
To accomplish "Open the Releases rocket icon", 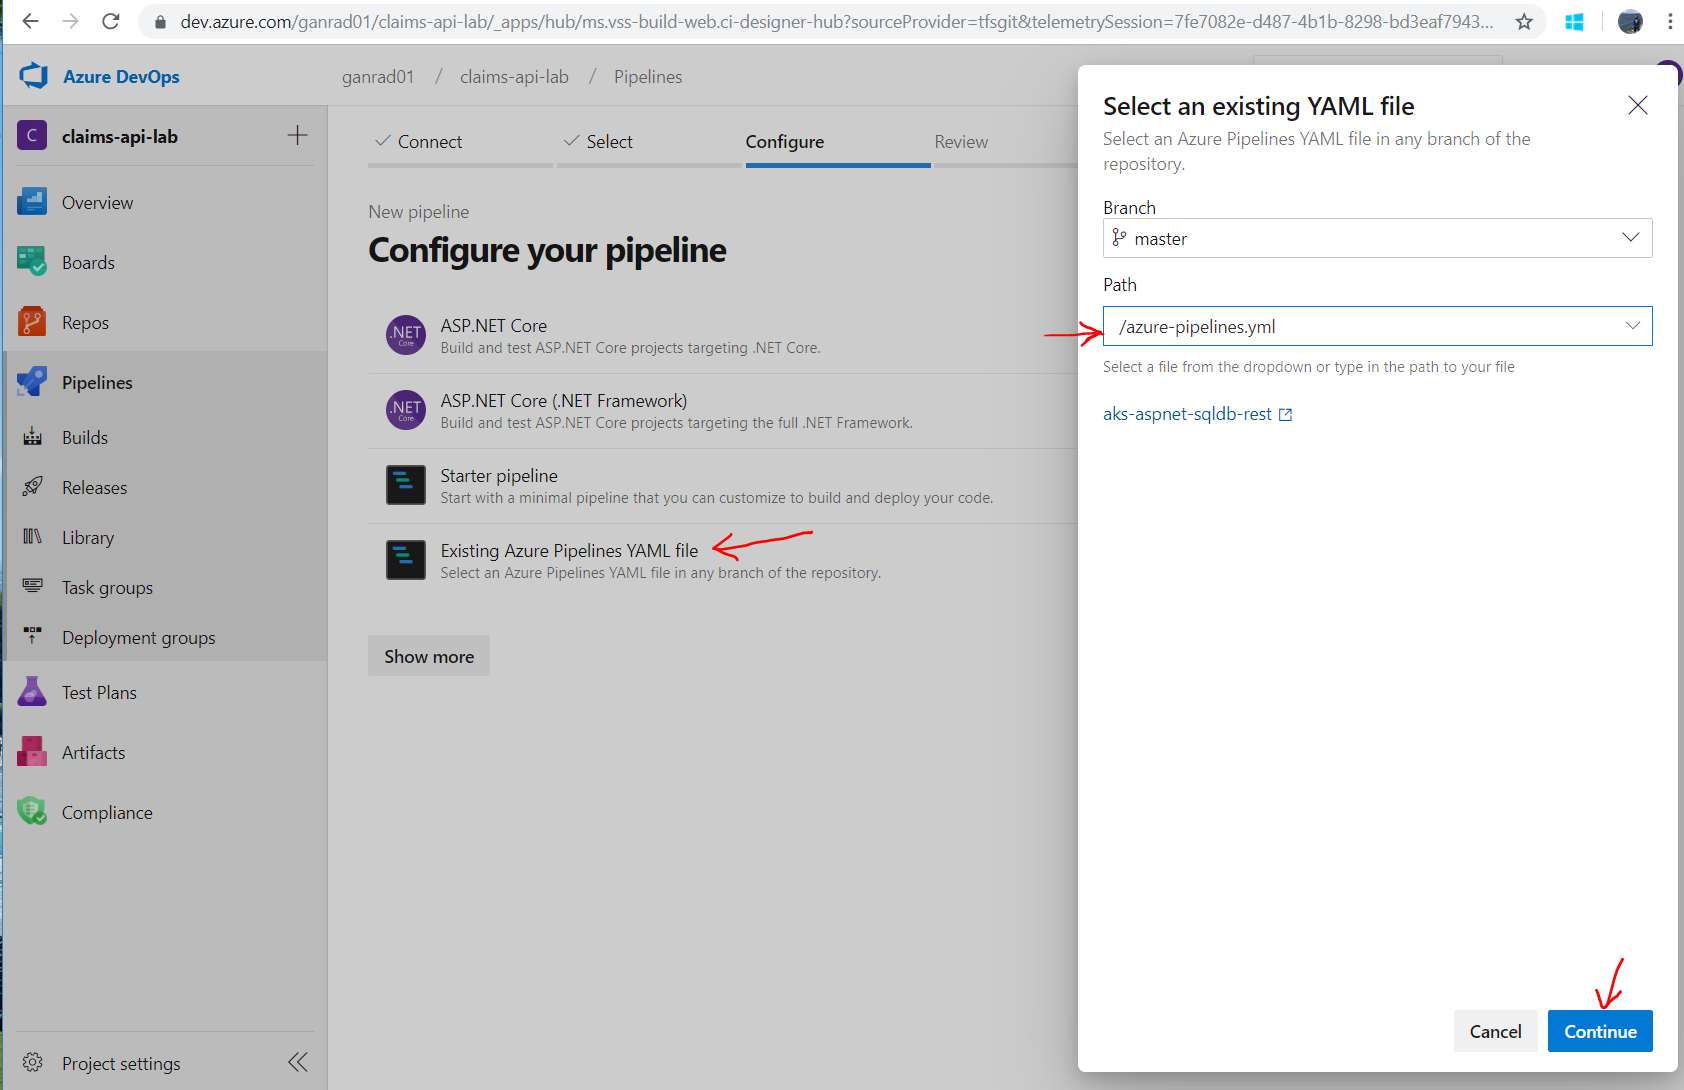I will pos(33,487).
